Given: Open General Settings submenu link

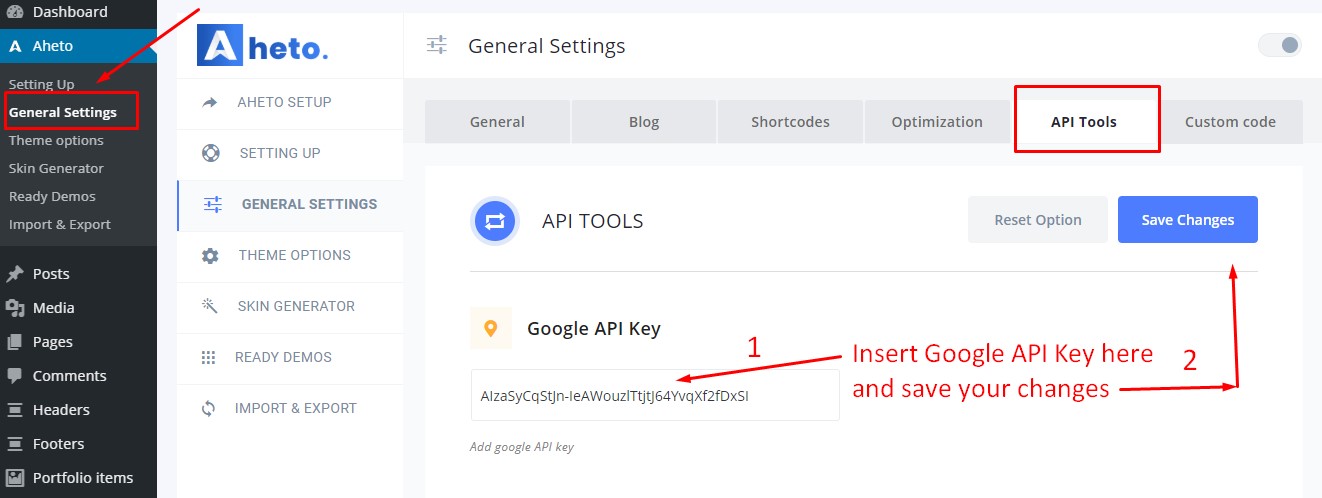Looking at the screenshot, I should 63,112.
